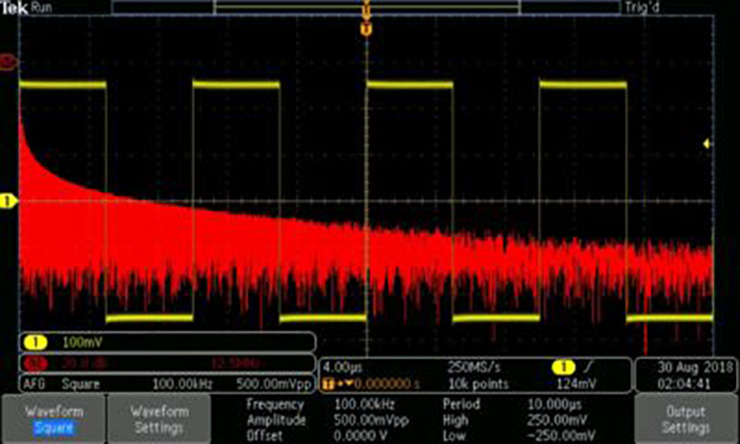This screenshot has width=740, height=444.
Task: Click the Offset label
Action: pos(265,436)
